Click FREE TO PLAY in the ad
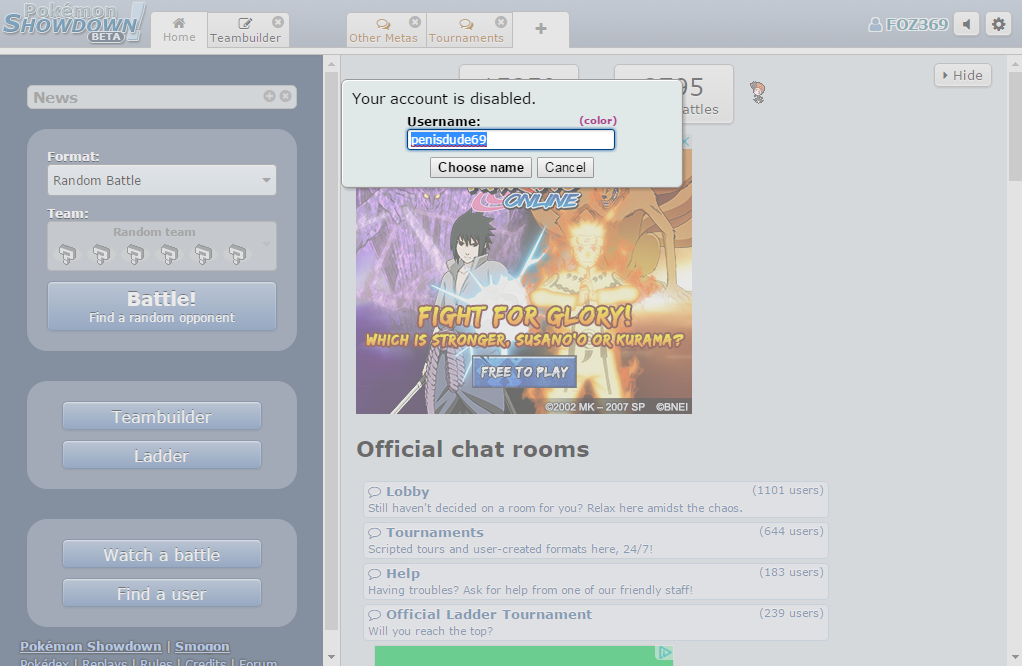 tap(524, 372)
